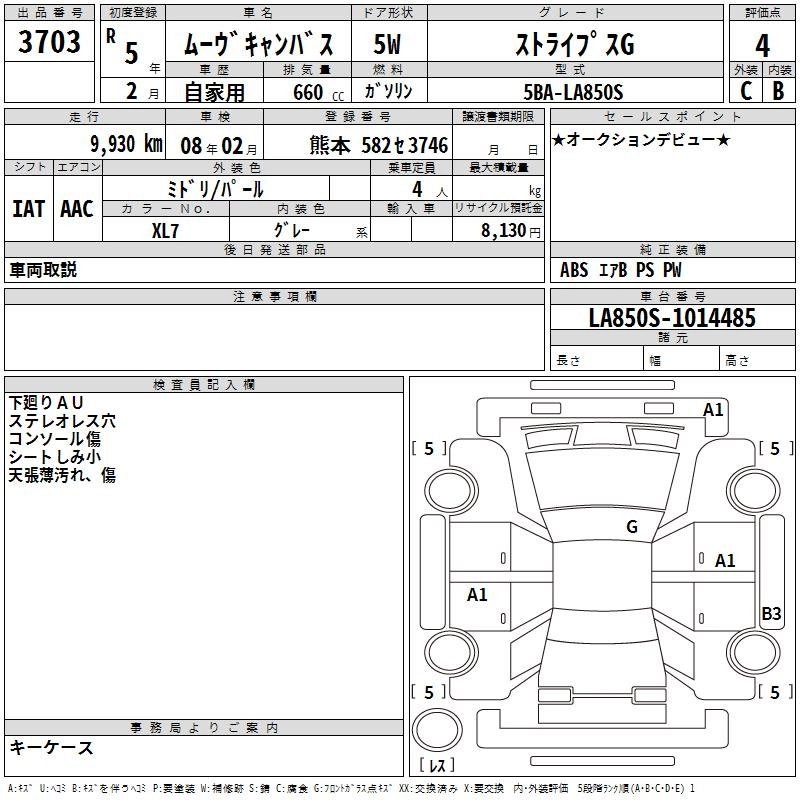
Task: Select registration number 熊本 582せ3746
Action: (x=379, y=146)
